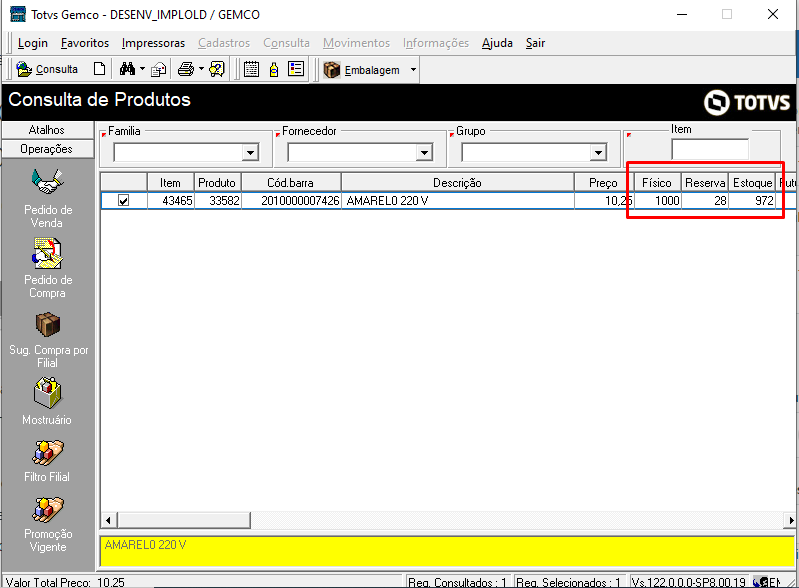Select the product cell 33582
Viewport: 799px width, 588px height.
[217, 201]
